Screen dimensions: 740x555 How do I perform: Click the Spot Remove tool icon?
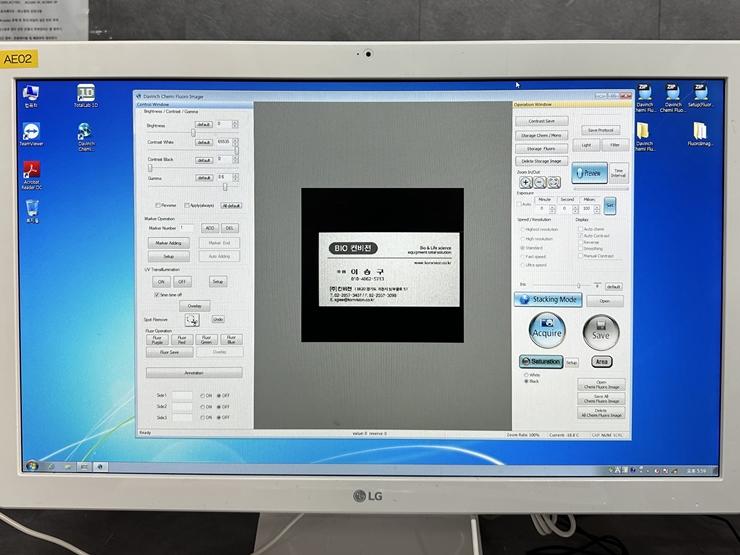point(192,319)
